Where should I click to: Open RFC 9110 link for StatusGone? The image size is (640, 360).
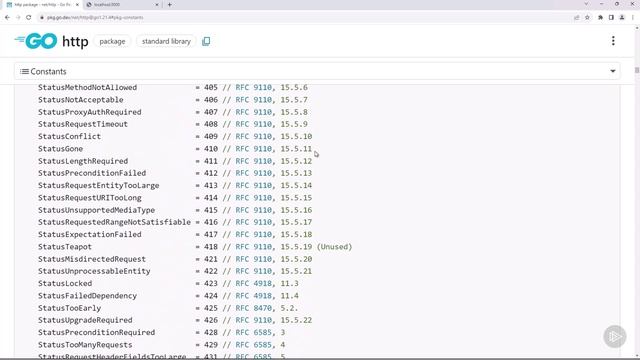[253, 149]
